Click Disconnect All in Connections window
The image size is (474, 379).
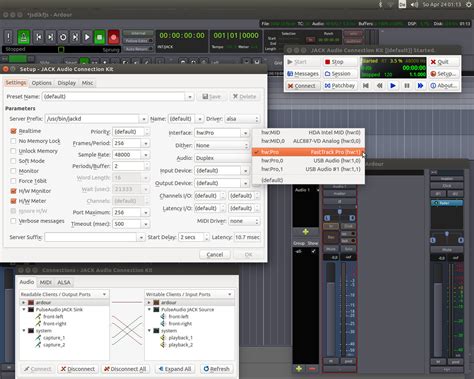pos(125,369)
